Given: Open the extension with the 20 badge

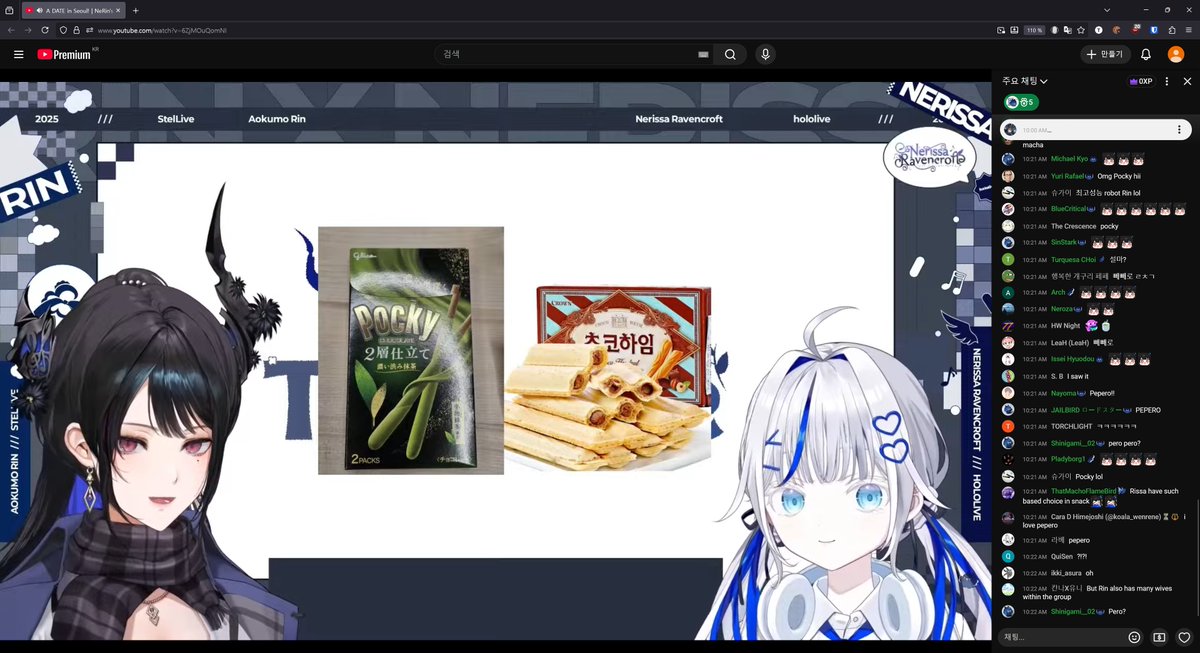Looking at the screenshot, I should (1135, 30).
